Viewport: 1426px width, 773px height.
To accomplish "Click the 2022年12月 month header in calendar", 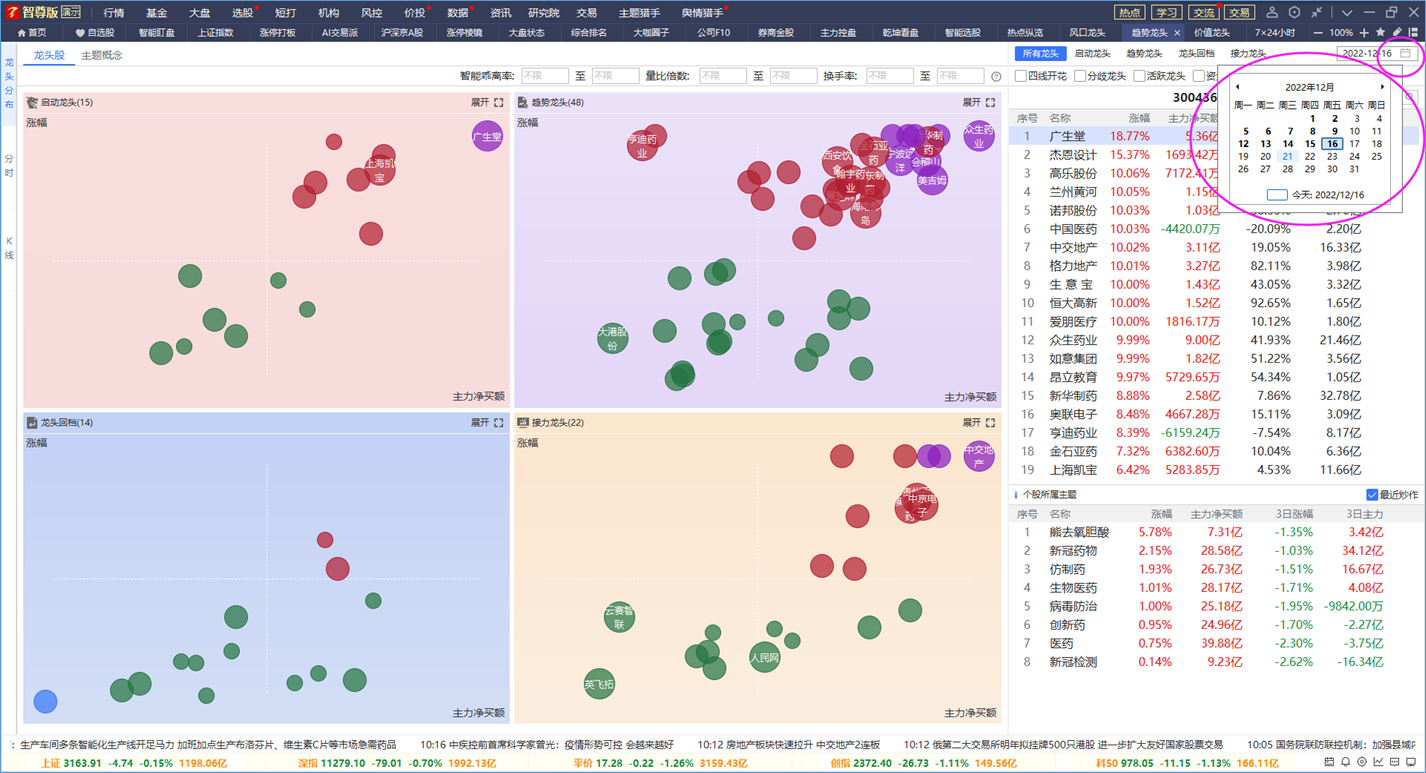I will click(x=1310, y=87).
